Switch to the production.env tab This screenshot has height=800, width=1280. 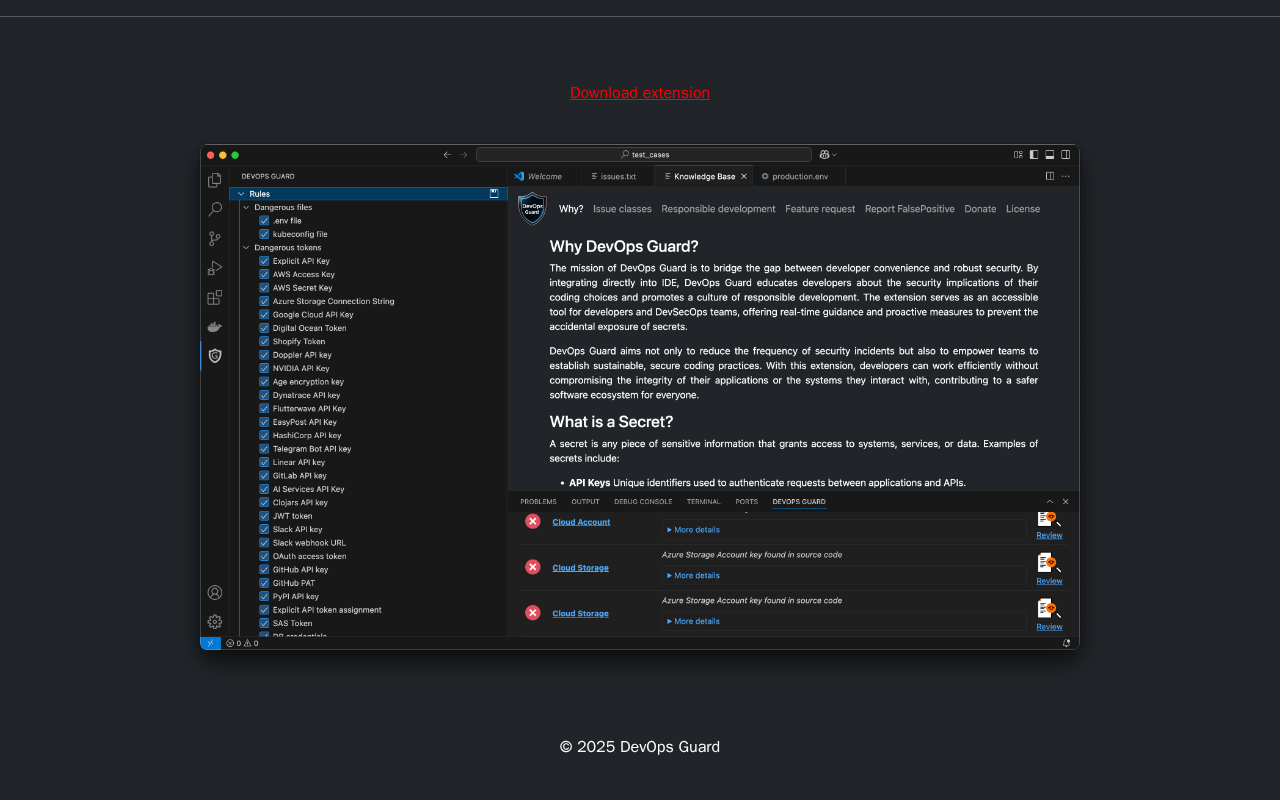(x=795, y=176)
